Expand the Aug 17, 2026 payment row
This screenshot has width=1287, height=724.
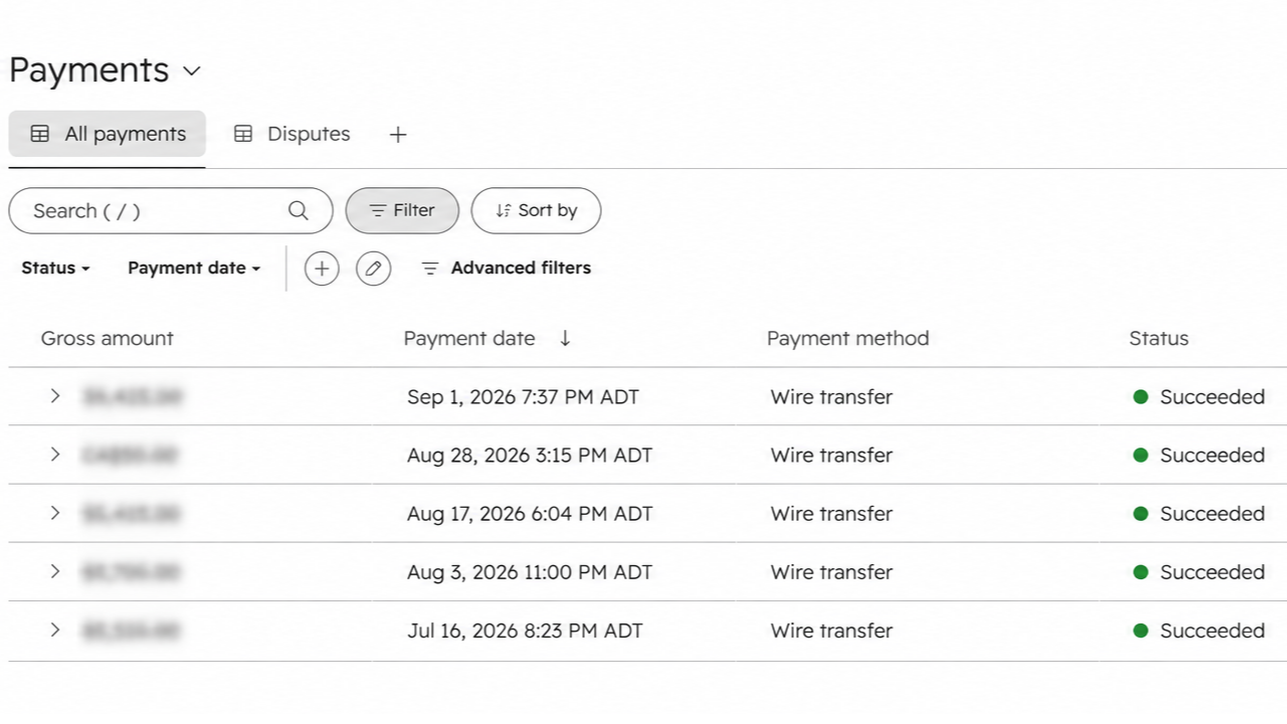(x=55, y=513)
